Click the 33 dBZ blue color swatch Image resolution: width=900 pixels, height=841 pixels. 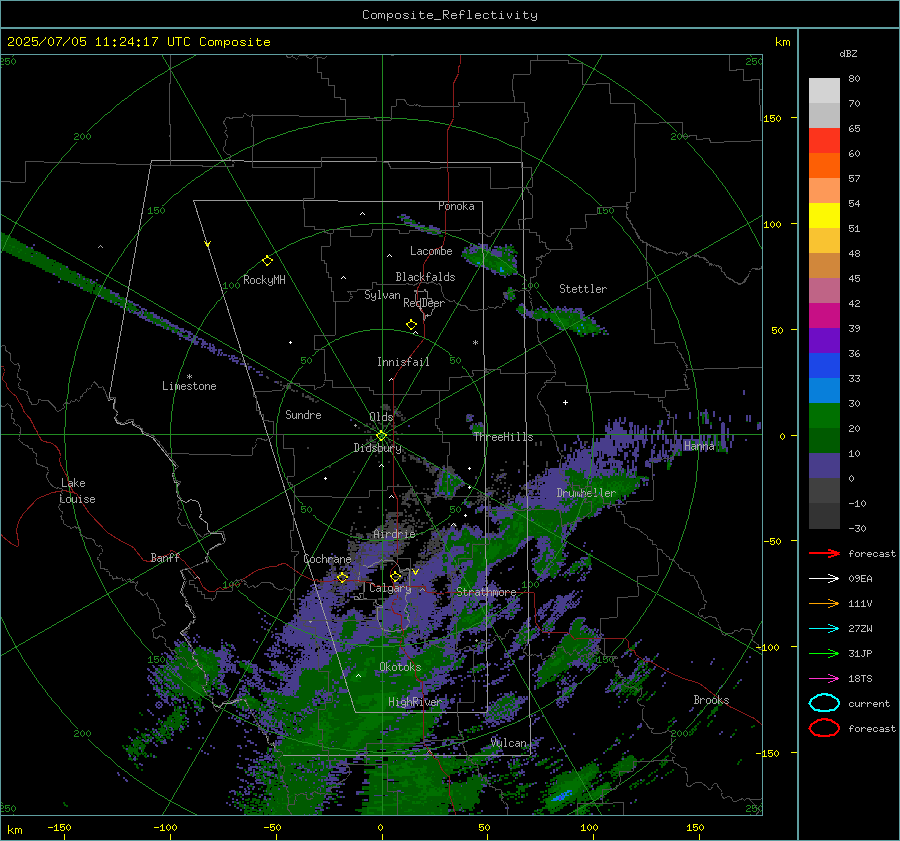[824, 365]
